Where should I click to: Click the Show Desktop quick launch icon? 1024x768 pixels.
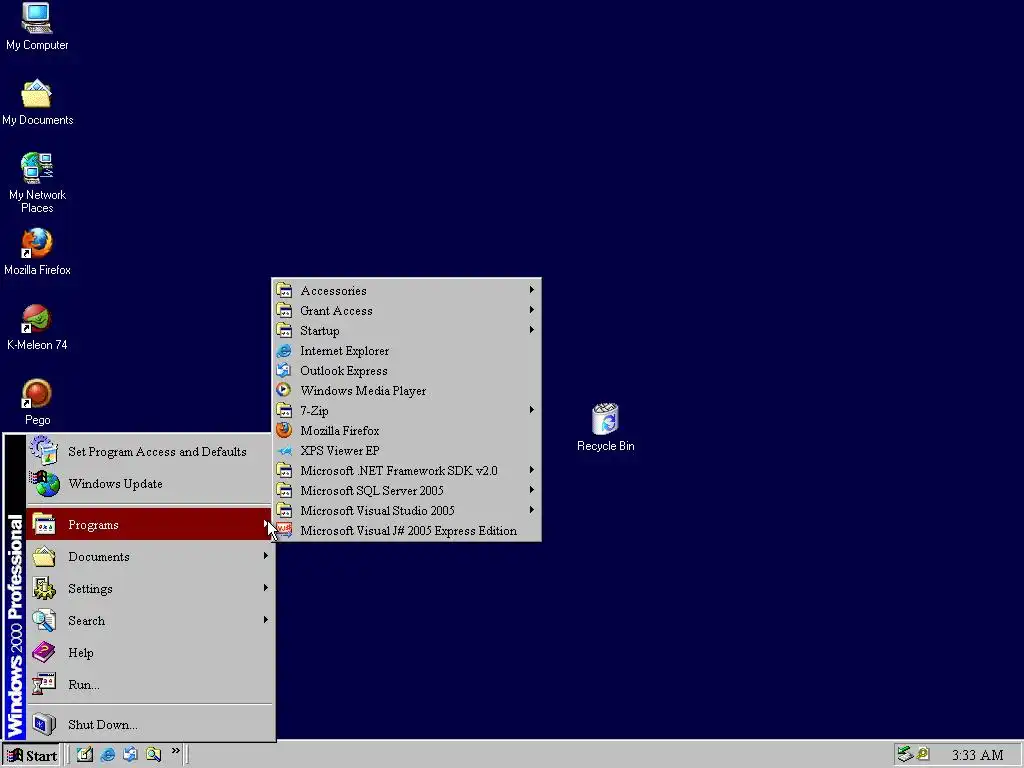(x=85, y=754)
